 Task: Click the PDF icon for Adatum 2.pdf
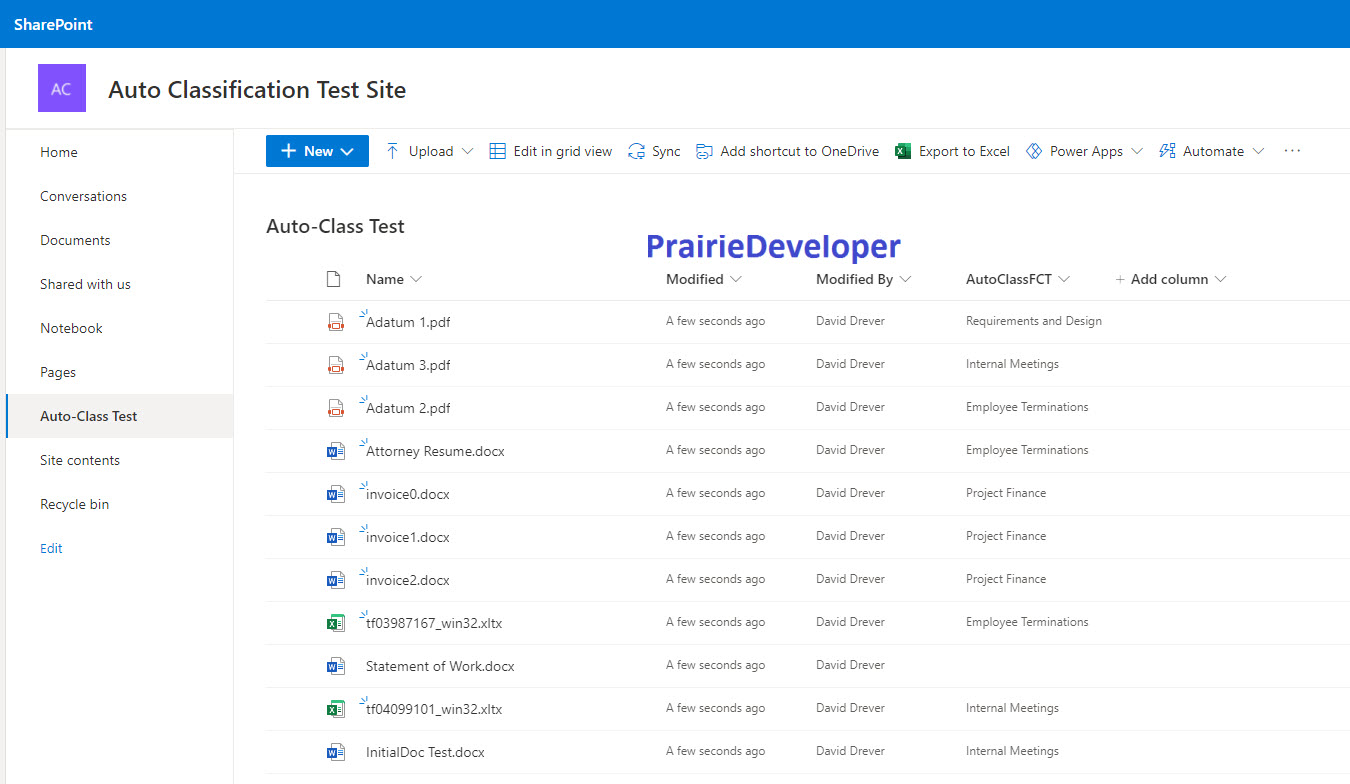pyautogui.click(x=336, y=408)
